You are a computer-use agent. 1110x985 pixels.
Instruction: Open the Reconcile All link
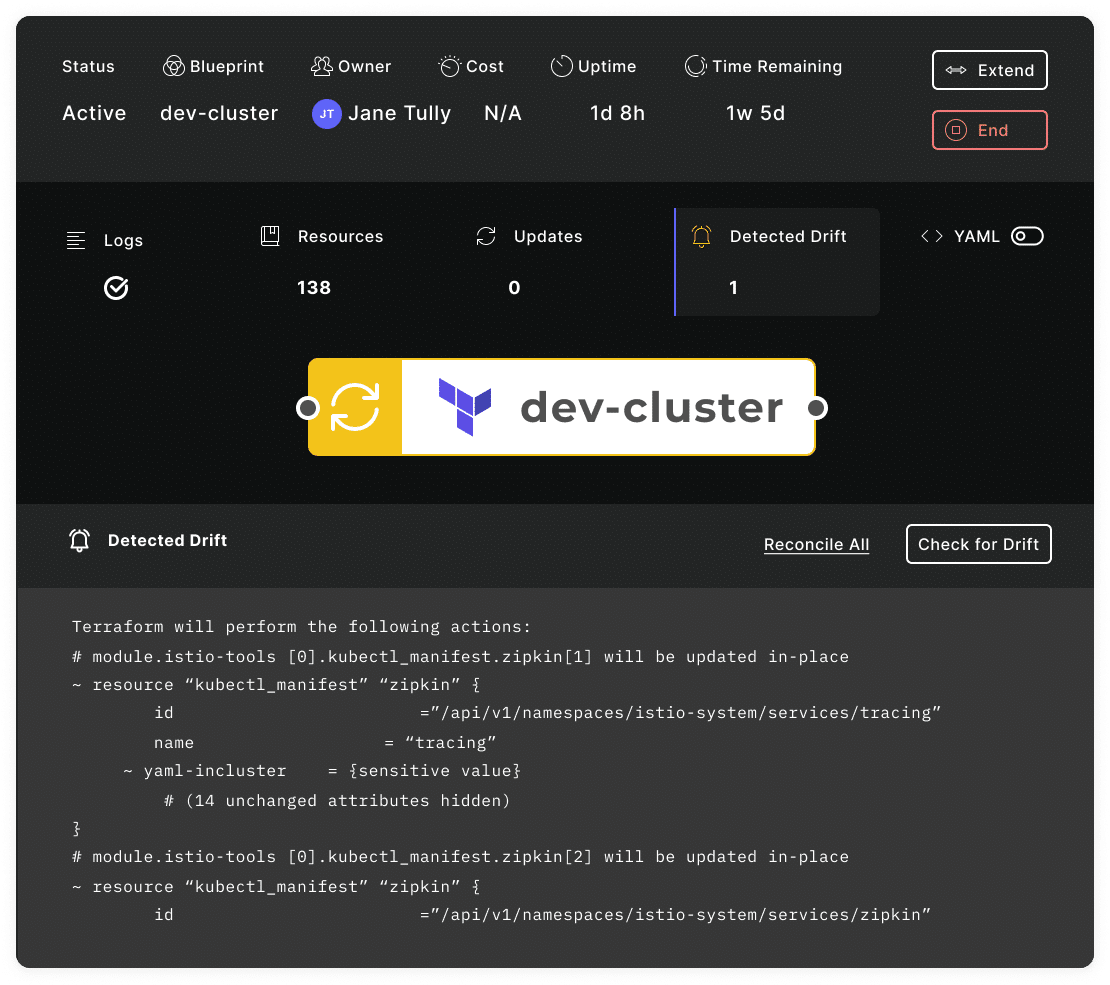pos(816,545)
